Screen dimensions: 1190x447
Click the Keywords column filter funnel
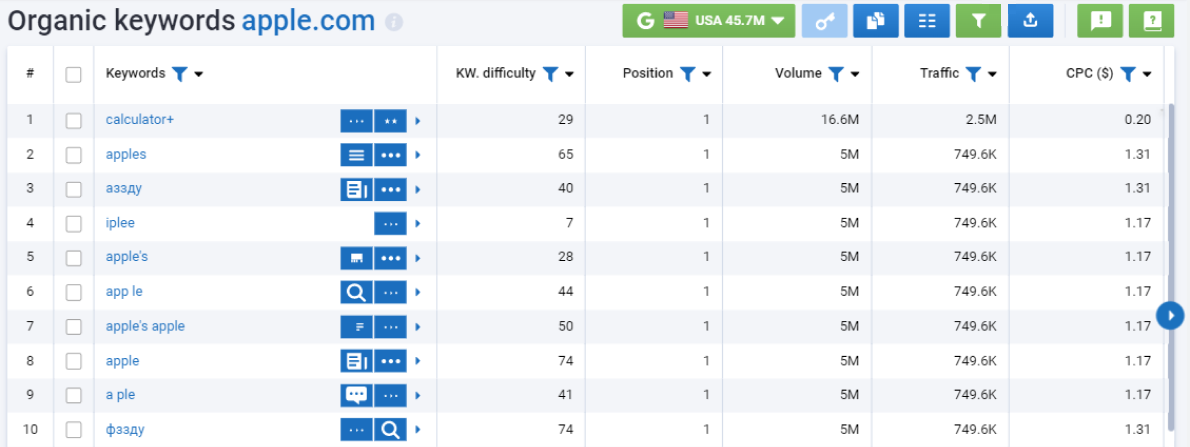point(179,74)
